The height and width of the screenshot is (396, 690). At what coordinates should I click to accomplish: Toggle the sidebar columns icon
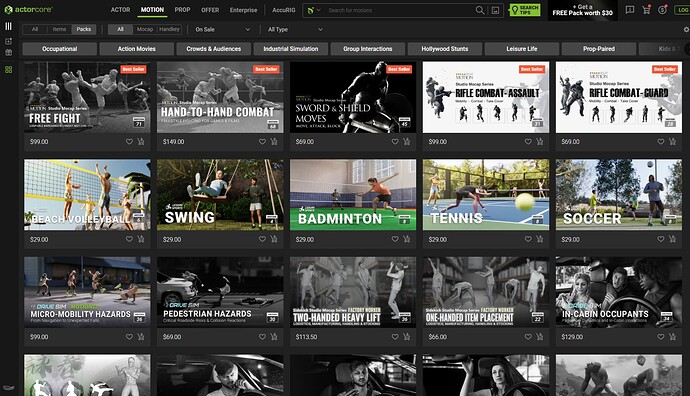[x=8, y=26]
